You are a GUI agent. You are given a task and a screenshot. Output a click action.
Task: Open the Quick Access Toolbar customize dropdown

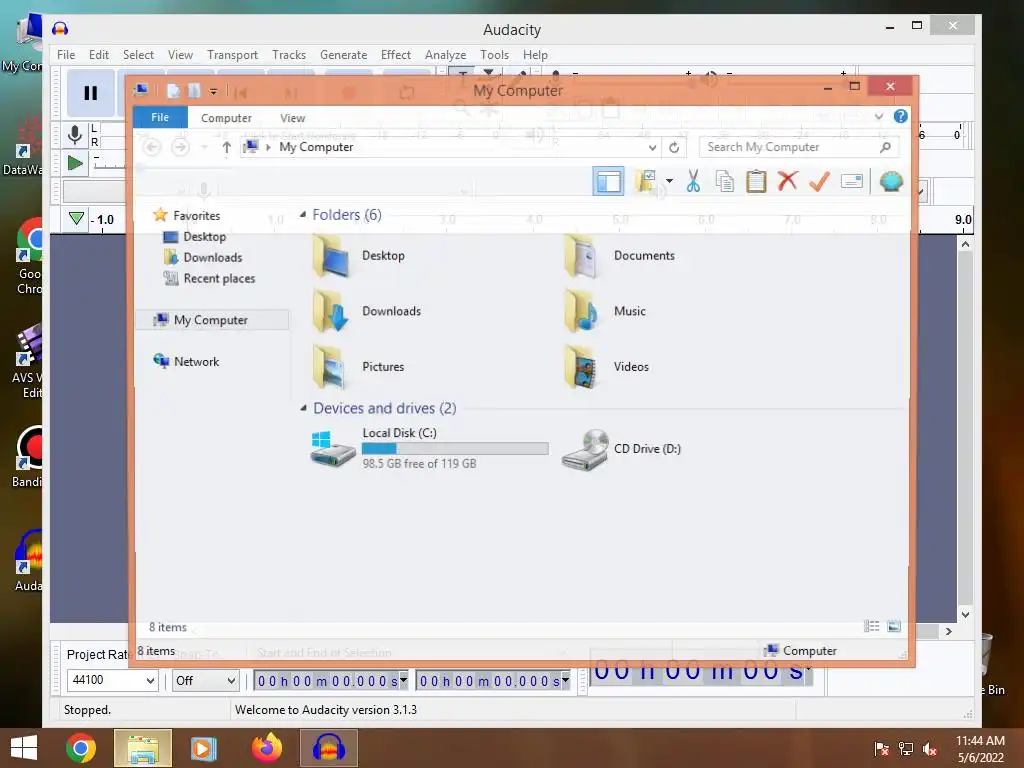(x=214, y=91)
